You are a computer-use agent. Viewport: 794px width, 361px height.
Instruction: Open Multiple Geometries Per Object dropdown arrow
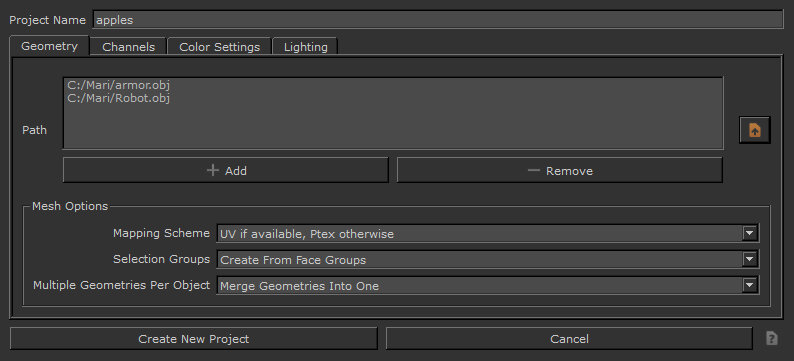749,286
